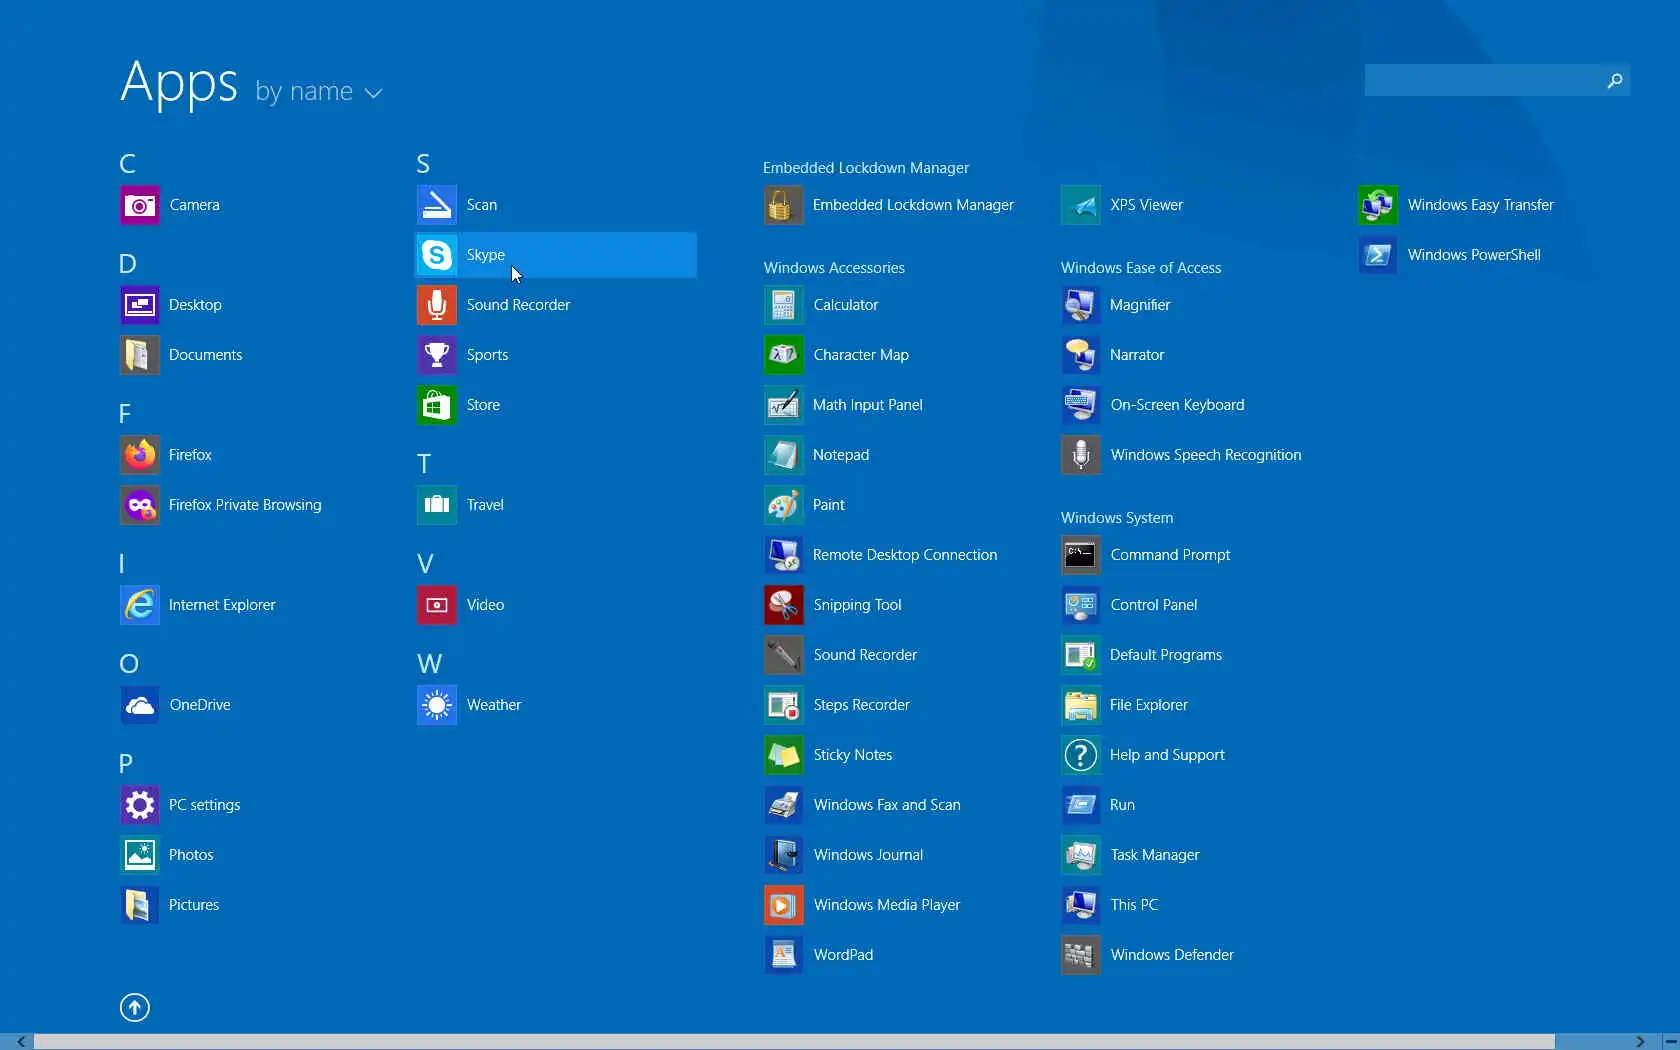Open the Control Panel icon

pyautogui.click(x=1081, y=605)
